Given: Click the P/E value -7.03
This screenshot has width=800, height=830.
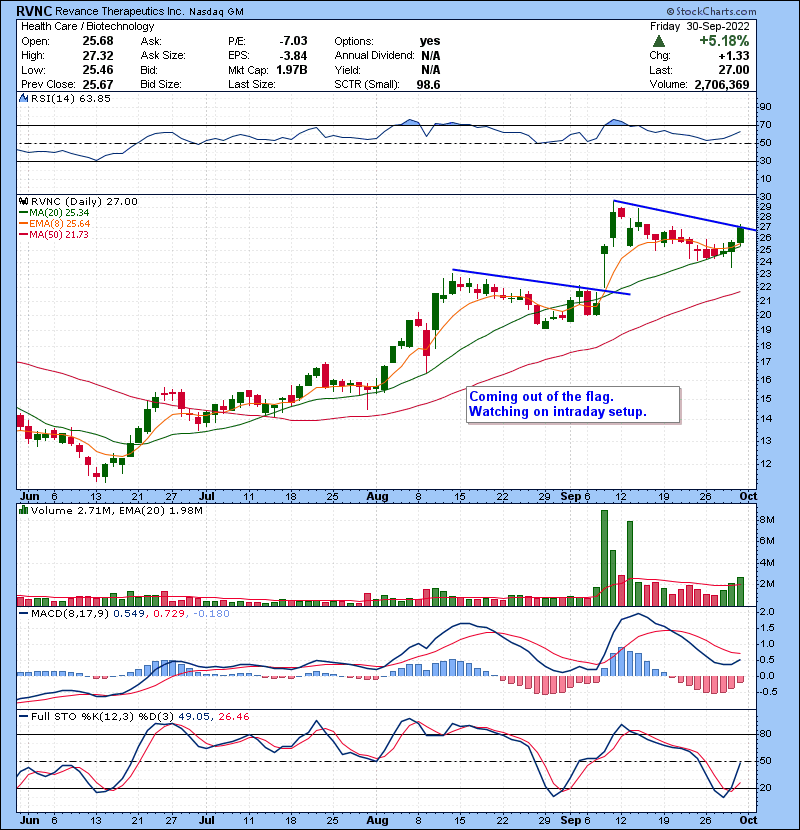Looking at the screenshot, I should 293,41.
